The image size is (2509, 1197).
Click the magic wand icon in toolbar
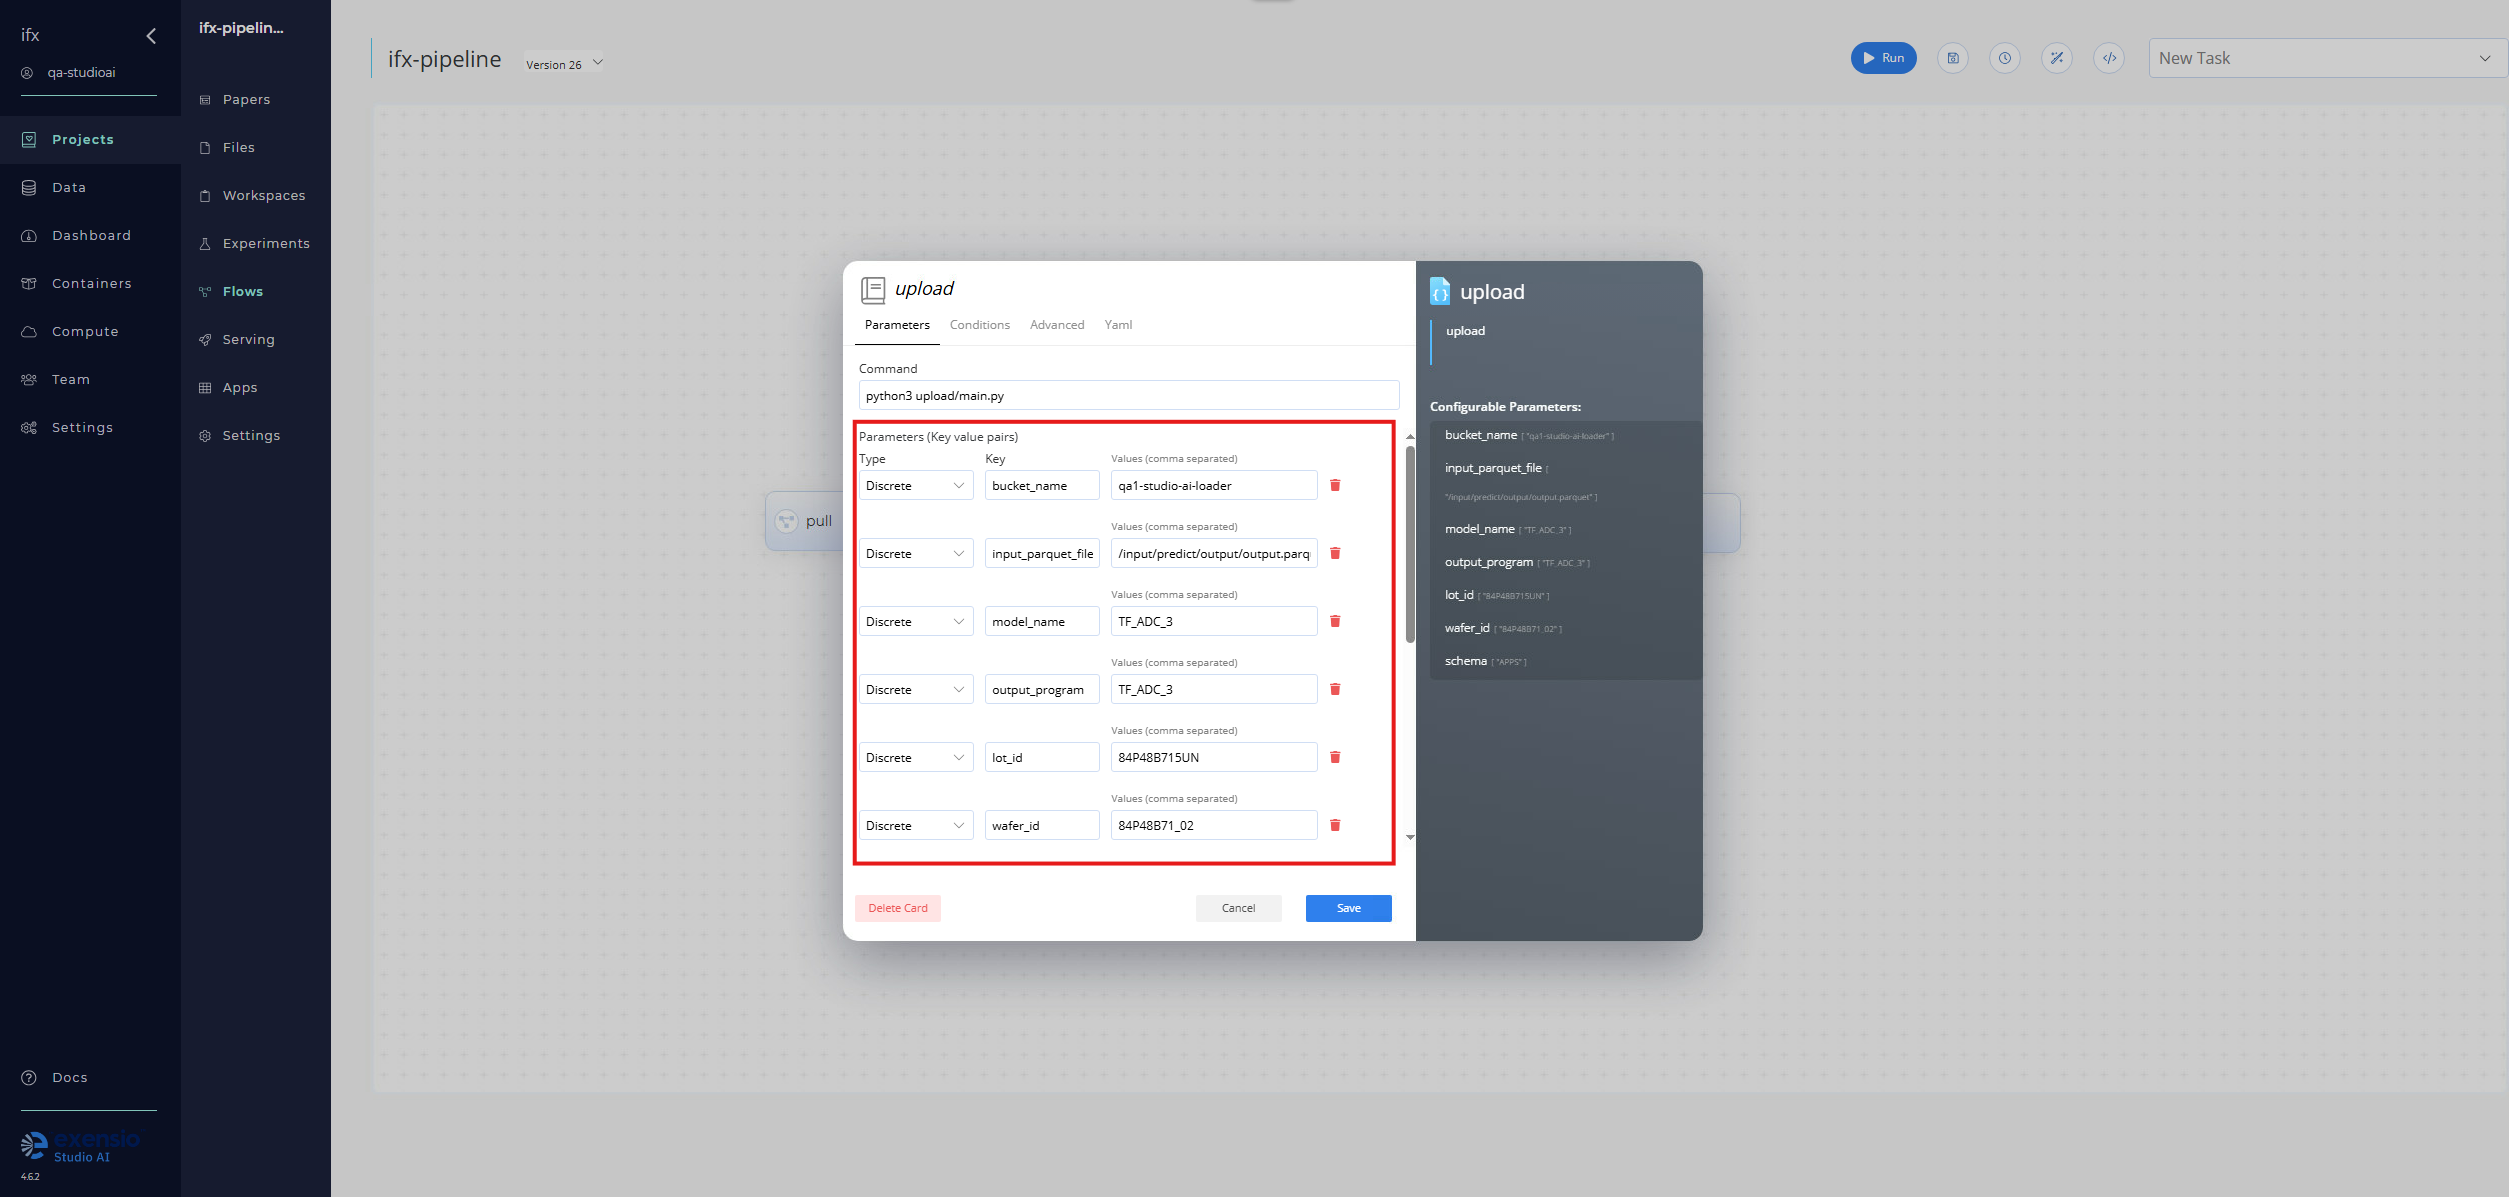pos(2056,58)
